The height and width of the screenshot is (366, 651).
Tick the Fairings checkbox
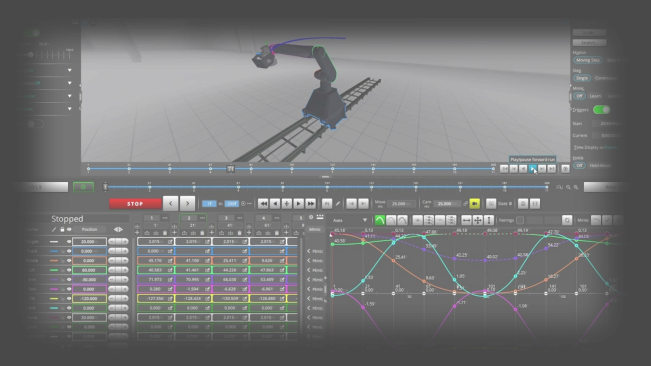point(520,220)
